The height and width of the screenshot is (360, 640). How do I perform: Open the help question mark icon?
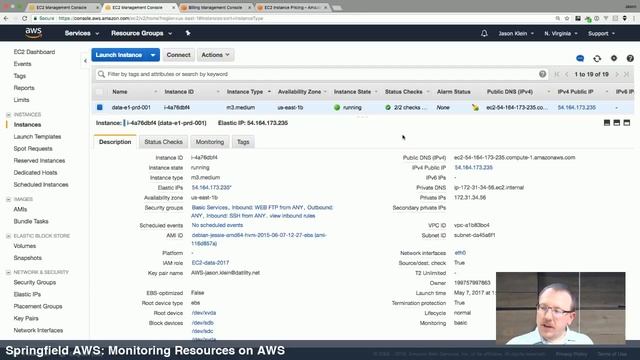click(x=630, y=58)
